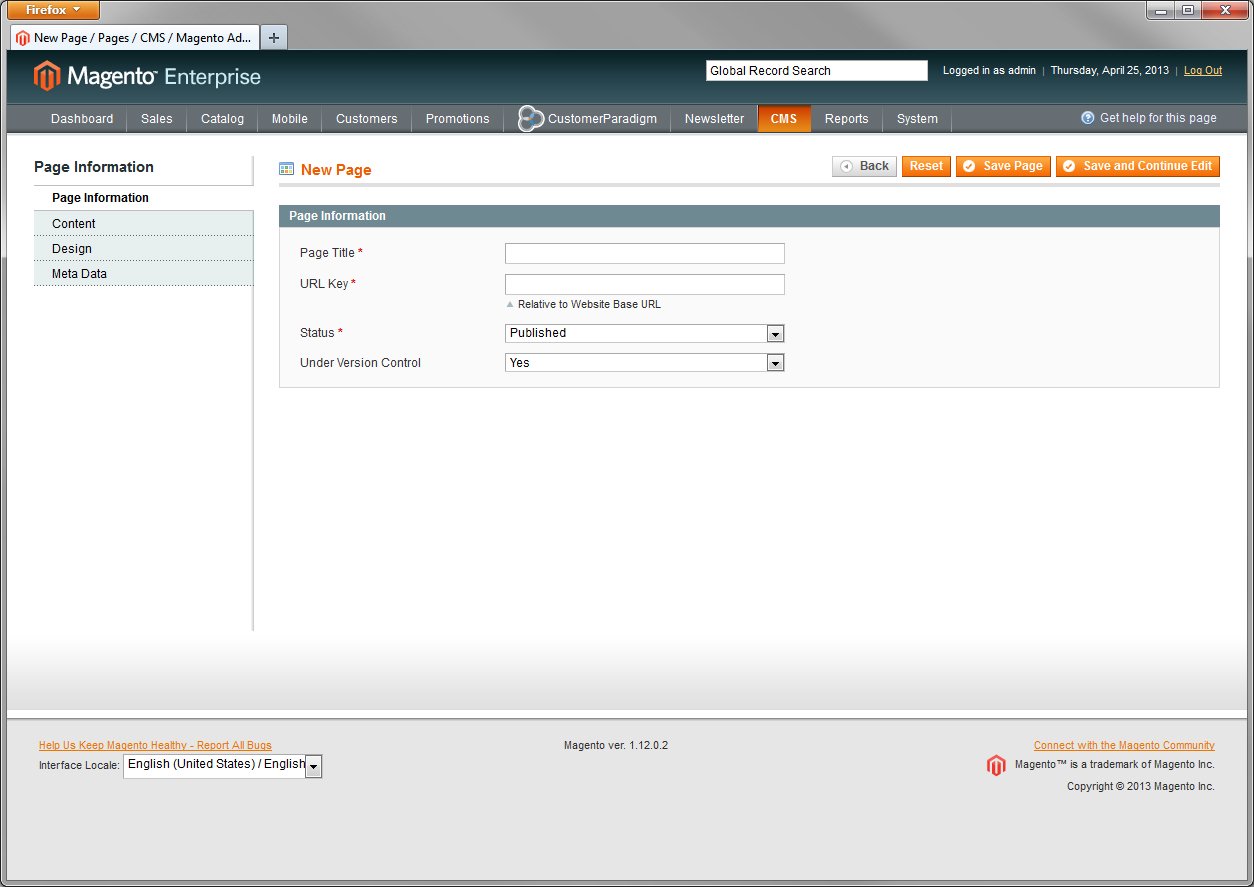Screen dimensions: 1254x887
Task: Open a new browser tab with plus
Action: (x=274, y=38)
